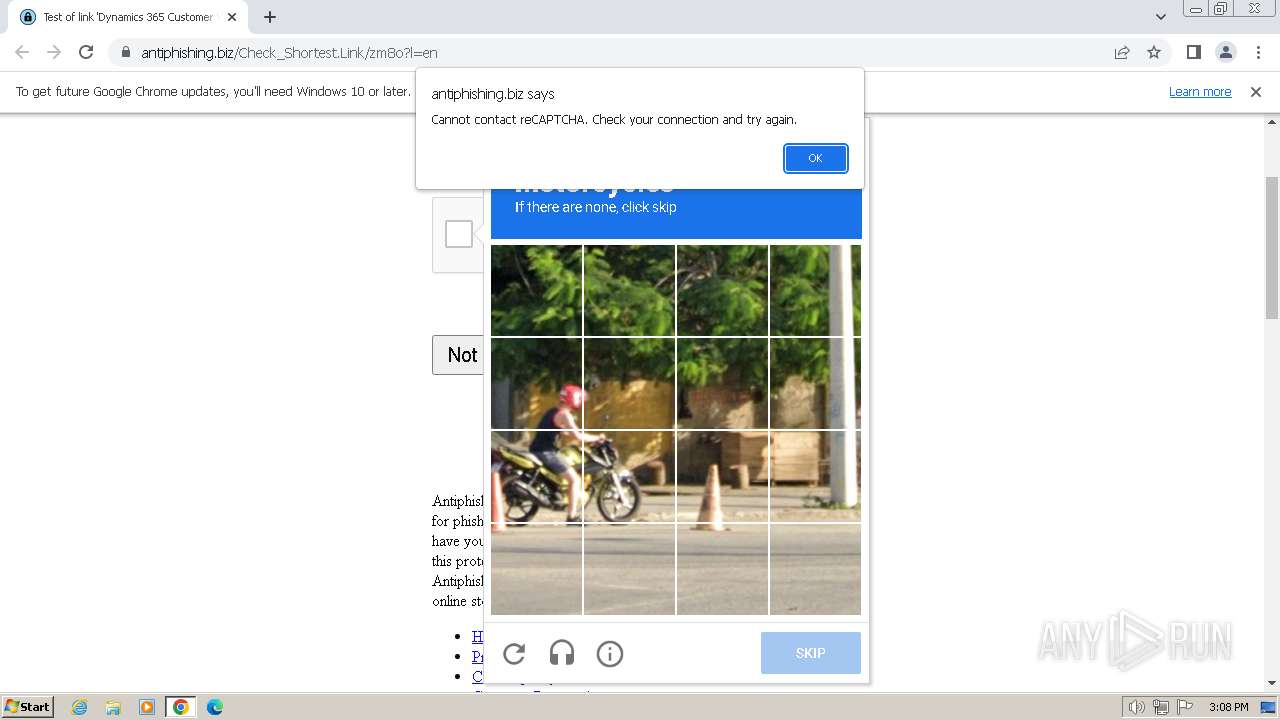Open a new tab

[270, 17]
